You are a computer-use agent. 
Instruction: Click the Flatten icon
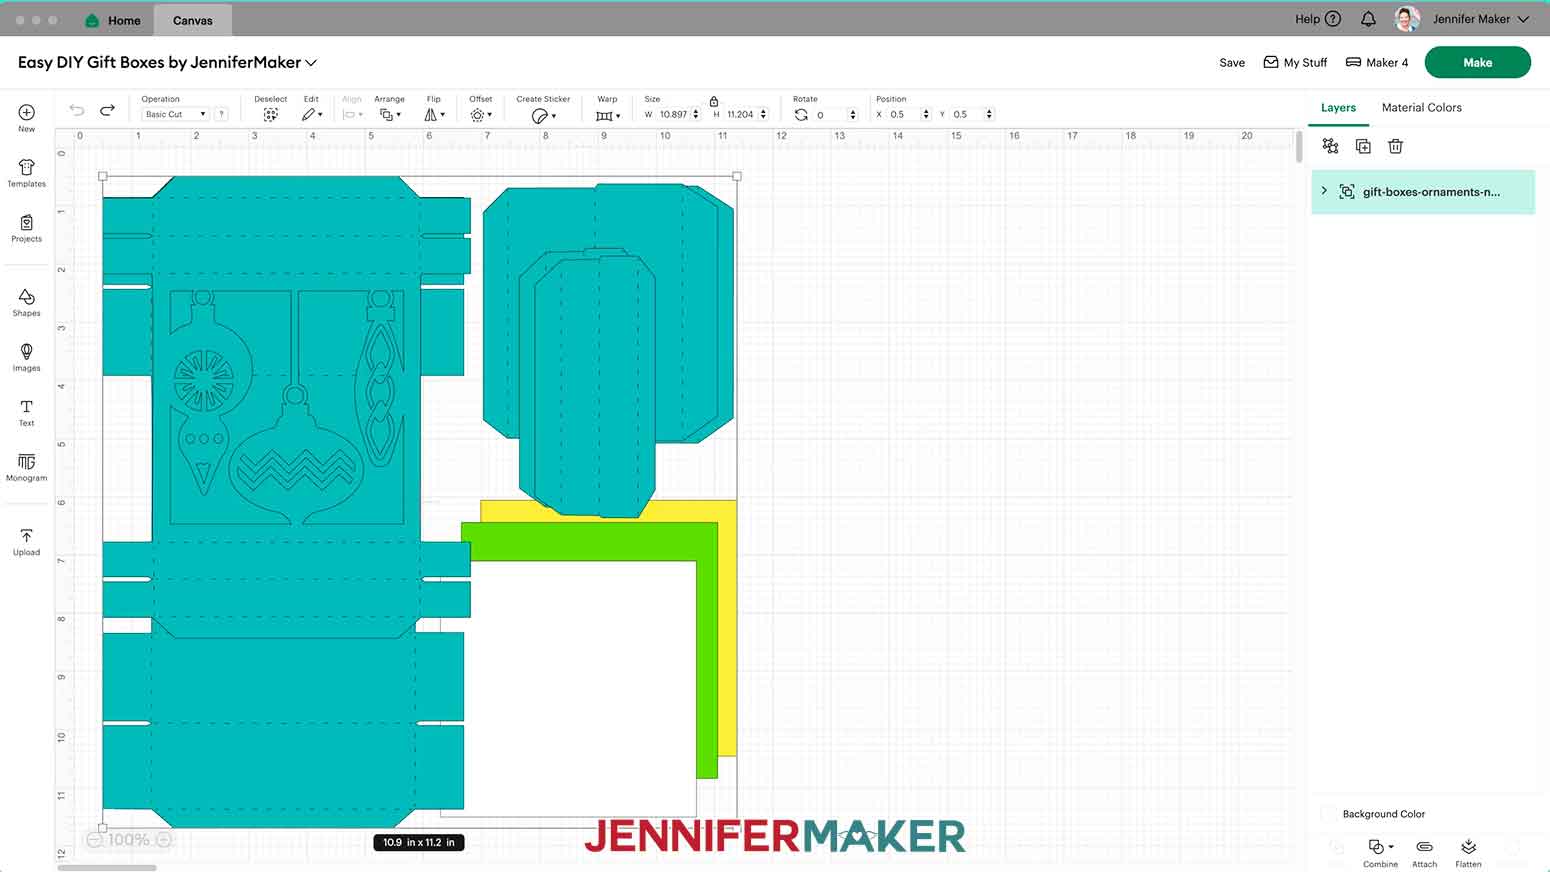(1468, 847)
